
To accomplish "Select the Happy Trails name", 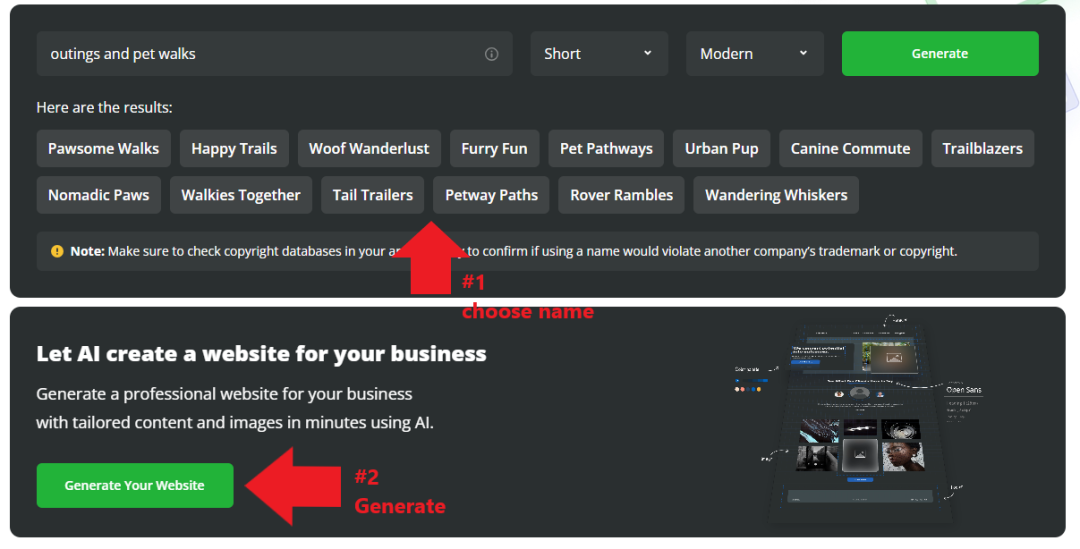I will [234, 148].
